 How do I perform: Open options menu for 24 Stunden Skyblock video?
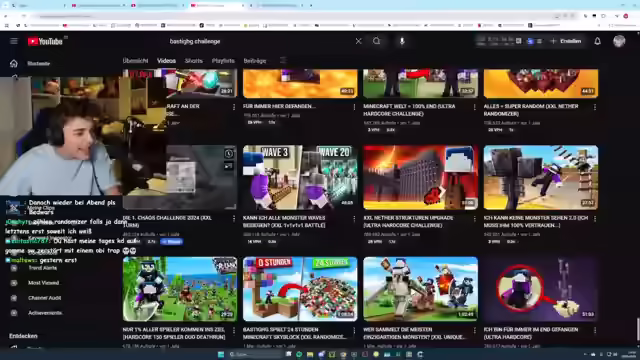coord(354,330)
